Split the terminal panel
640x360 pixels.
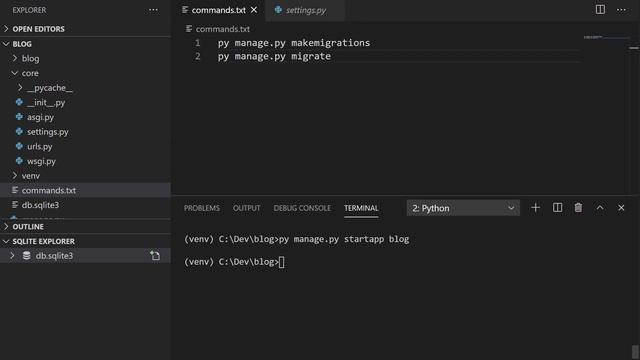[x=557, y=208]
